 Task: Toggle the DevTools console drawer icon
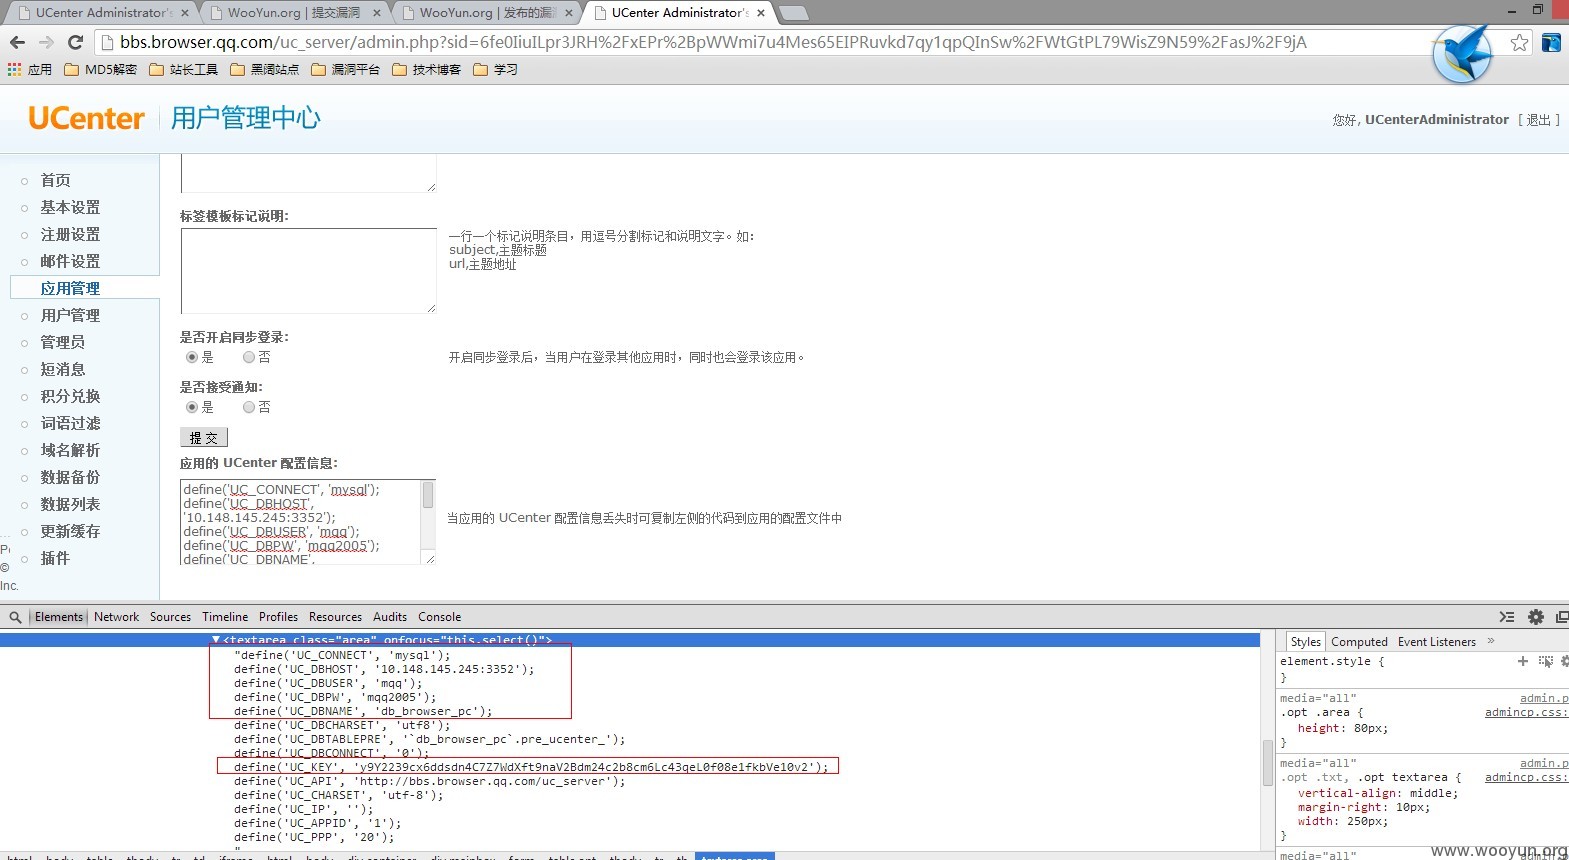(1507, 617)
